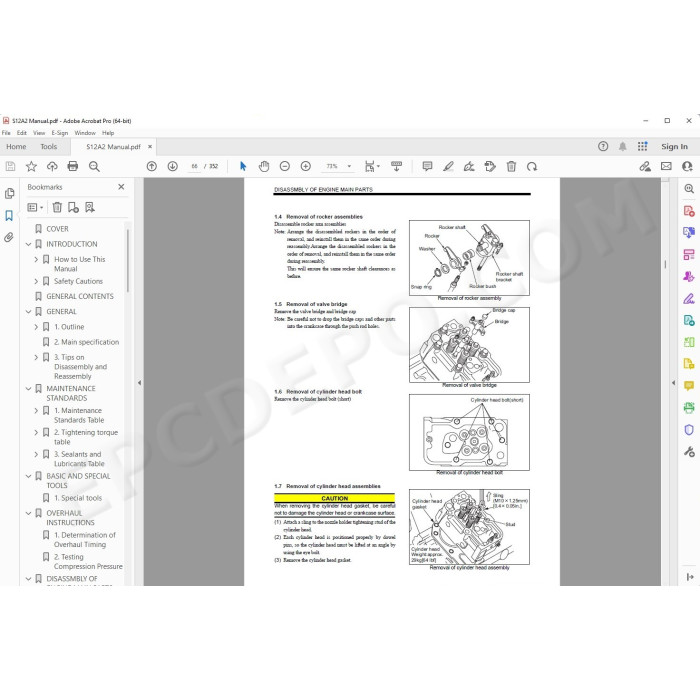Zoom out with minus button
This screenshot has width=700, height=700.
[x=285, y=167]
